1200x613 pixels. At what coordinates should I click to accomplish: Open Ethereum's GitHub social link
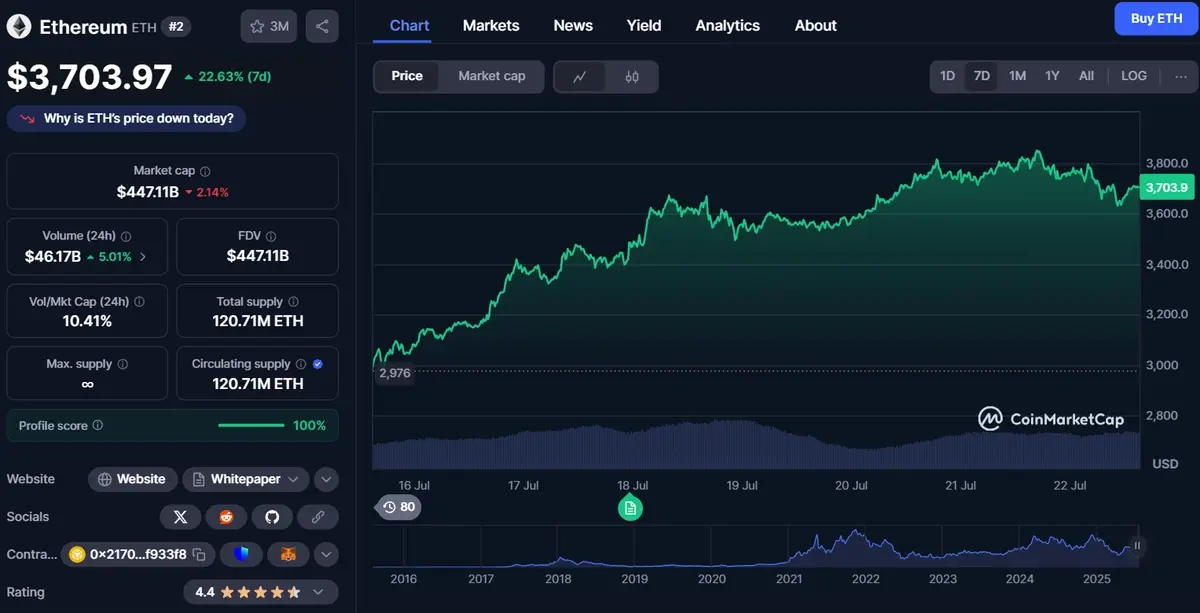[272, 517]
